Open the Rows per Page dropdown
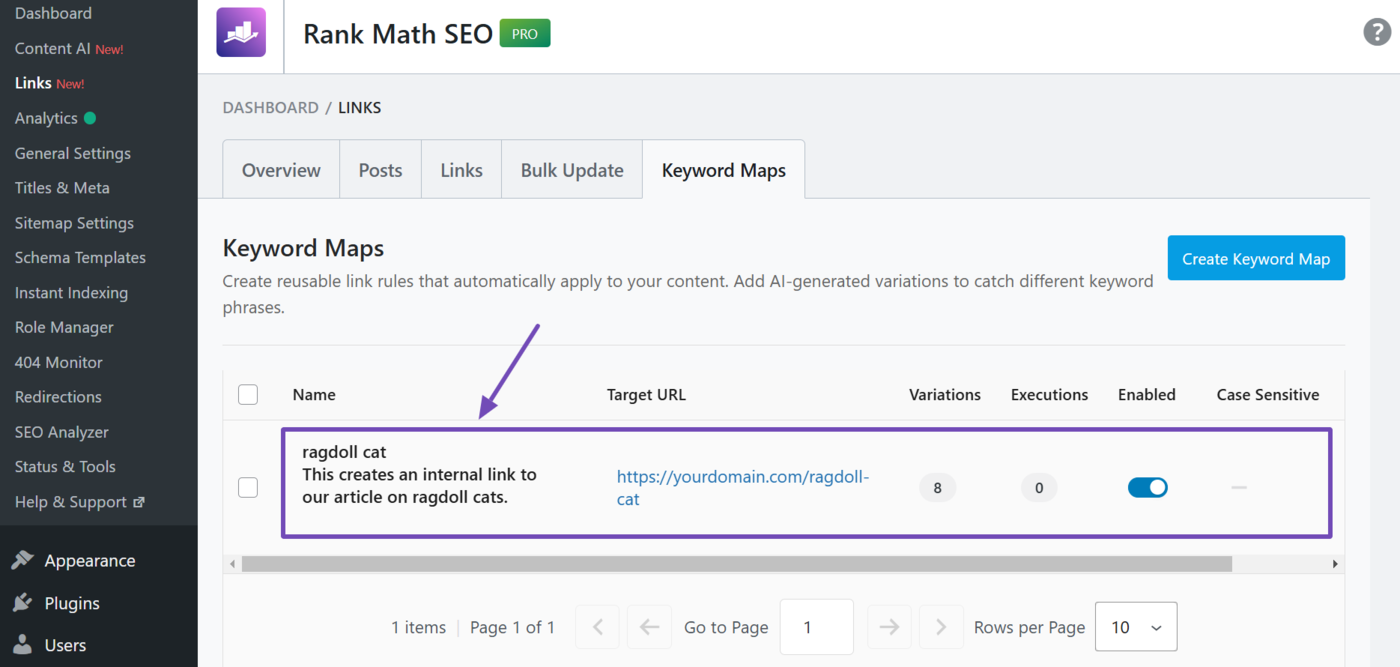The width and height of the screenshot is (1400, 667). point(1136,627)
